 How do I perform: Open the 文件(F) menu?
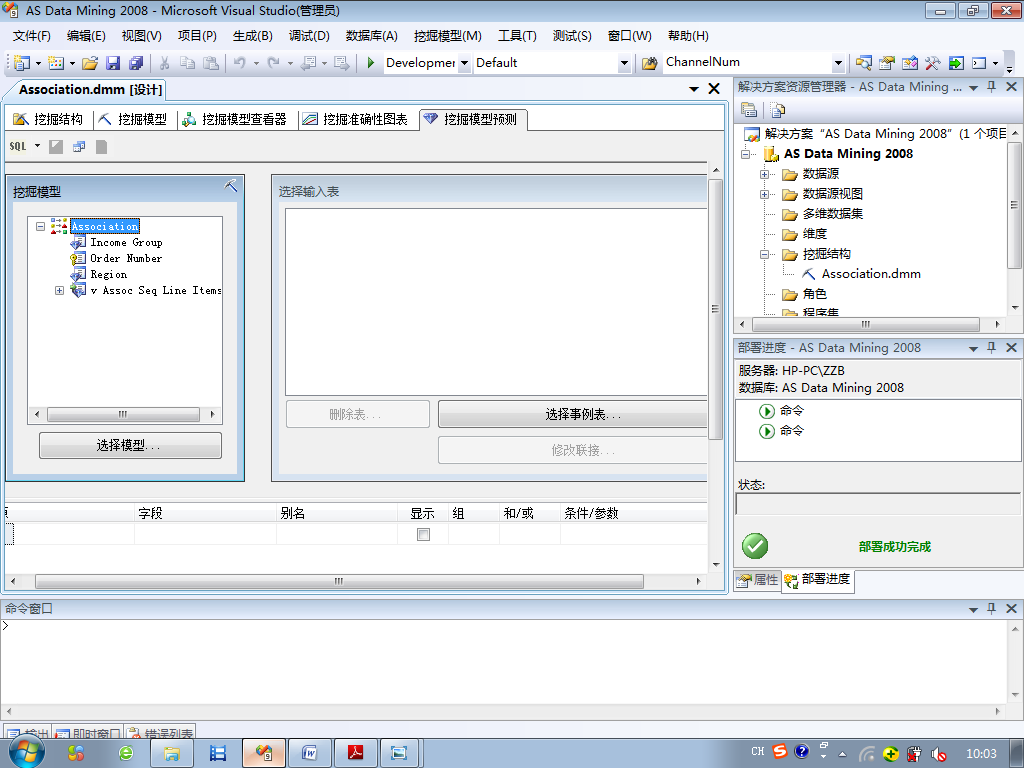[x=31, y=36]
